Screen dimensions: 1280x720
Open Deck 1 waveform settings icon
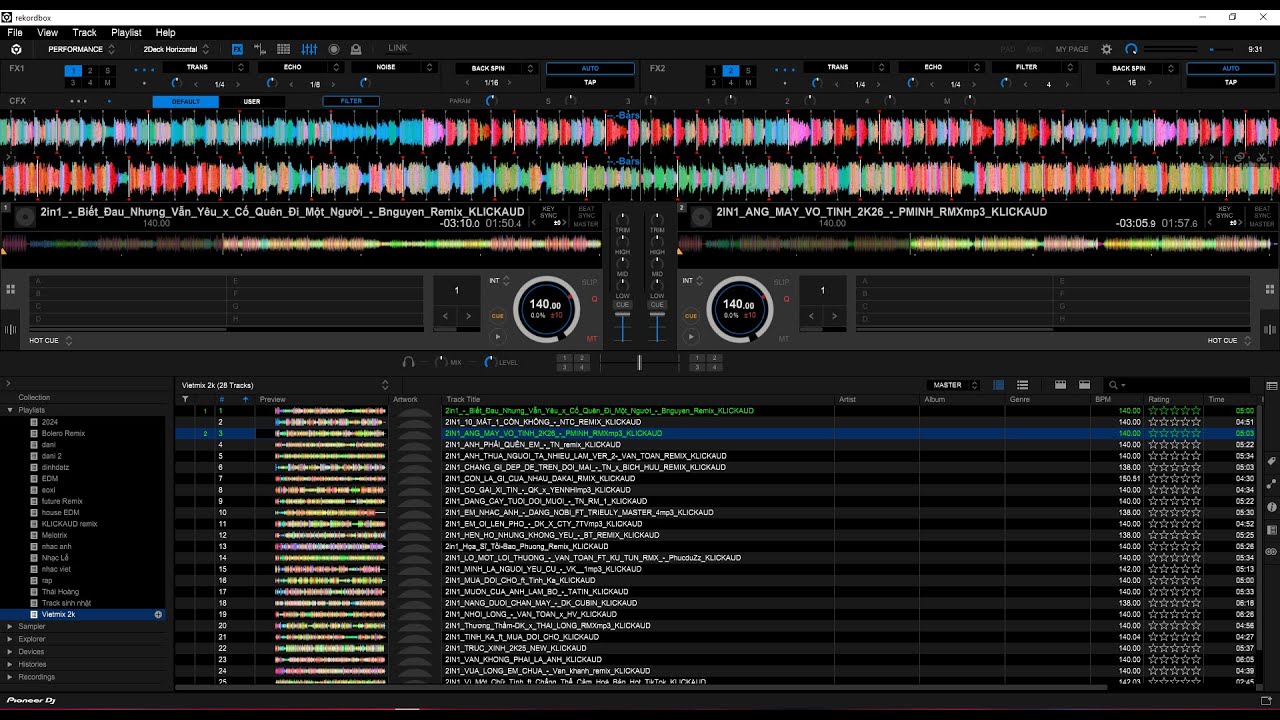click(x=11, y=329)
